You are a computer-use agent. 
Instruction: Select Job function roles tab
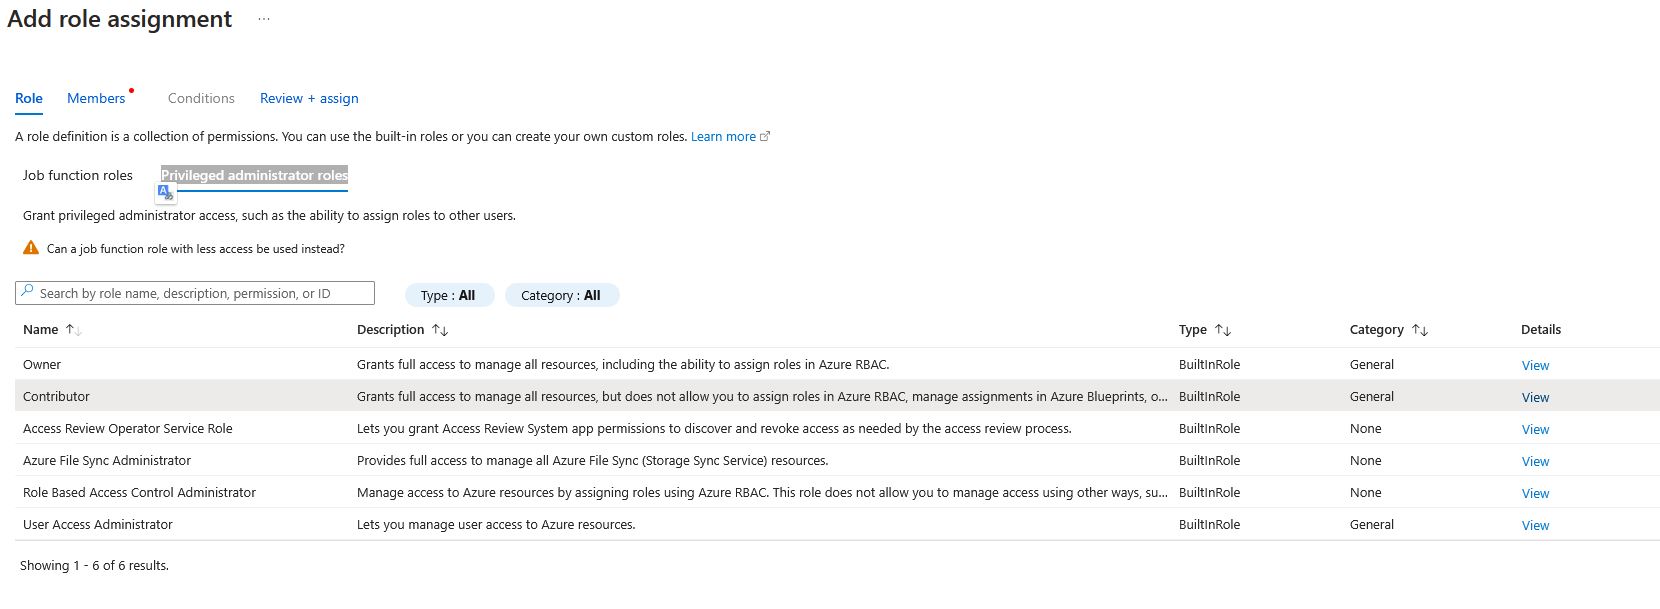(x=78, y=175)
